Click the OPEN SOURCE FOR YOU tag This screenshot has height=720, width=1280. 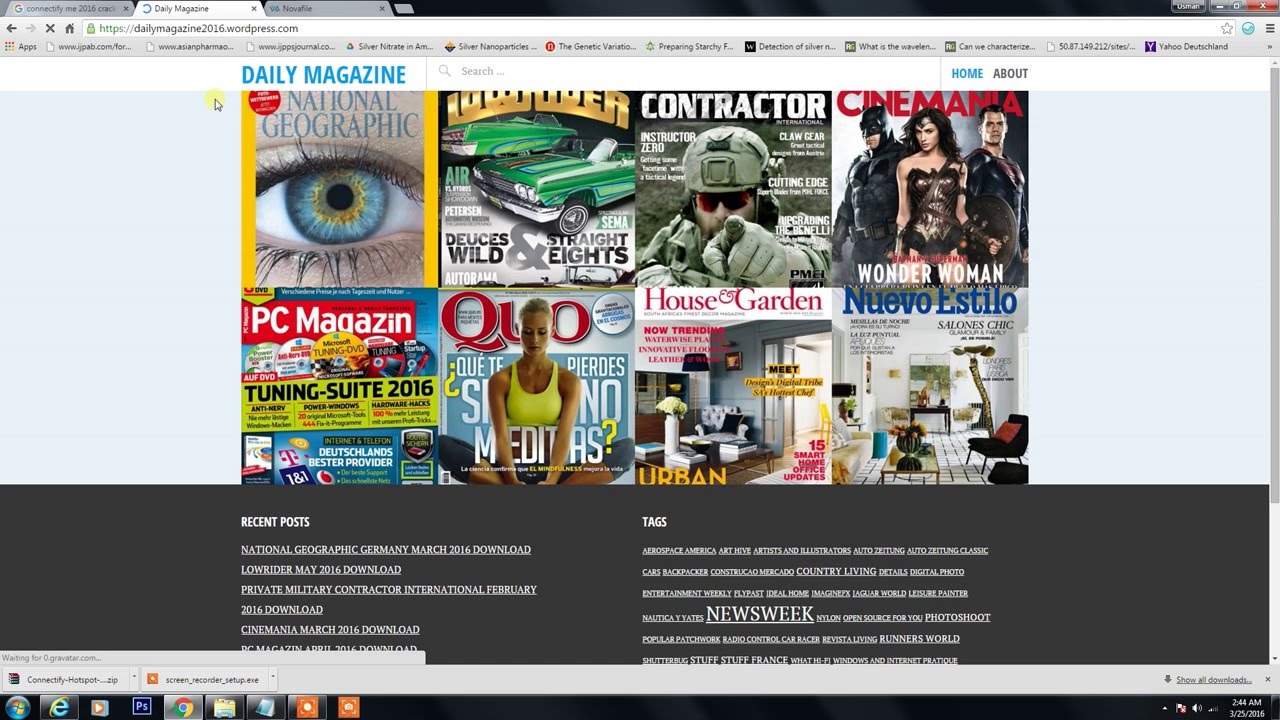882,618
